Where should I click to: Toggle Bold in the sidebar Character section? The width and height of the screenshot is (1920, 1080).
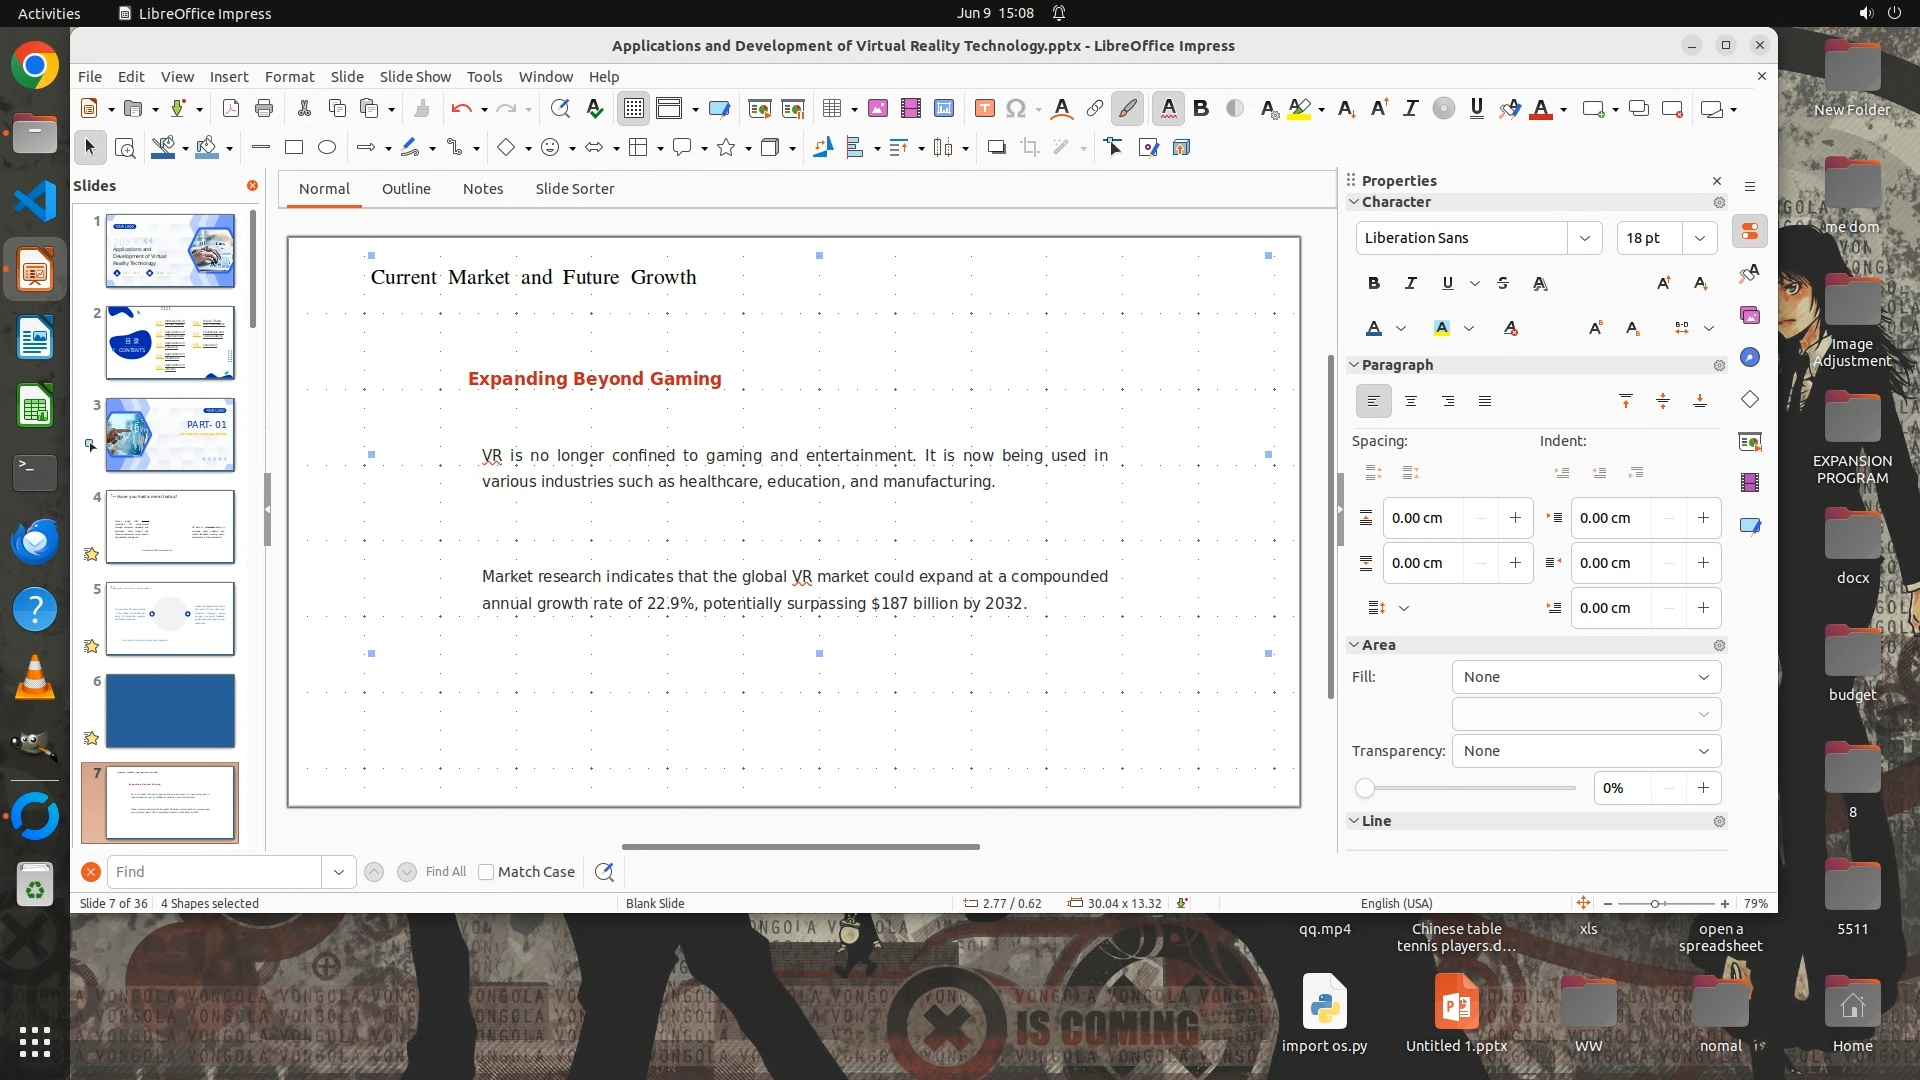tap(1374, 283)
